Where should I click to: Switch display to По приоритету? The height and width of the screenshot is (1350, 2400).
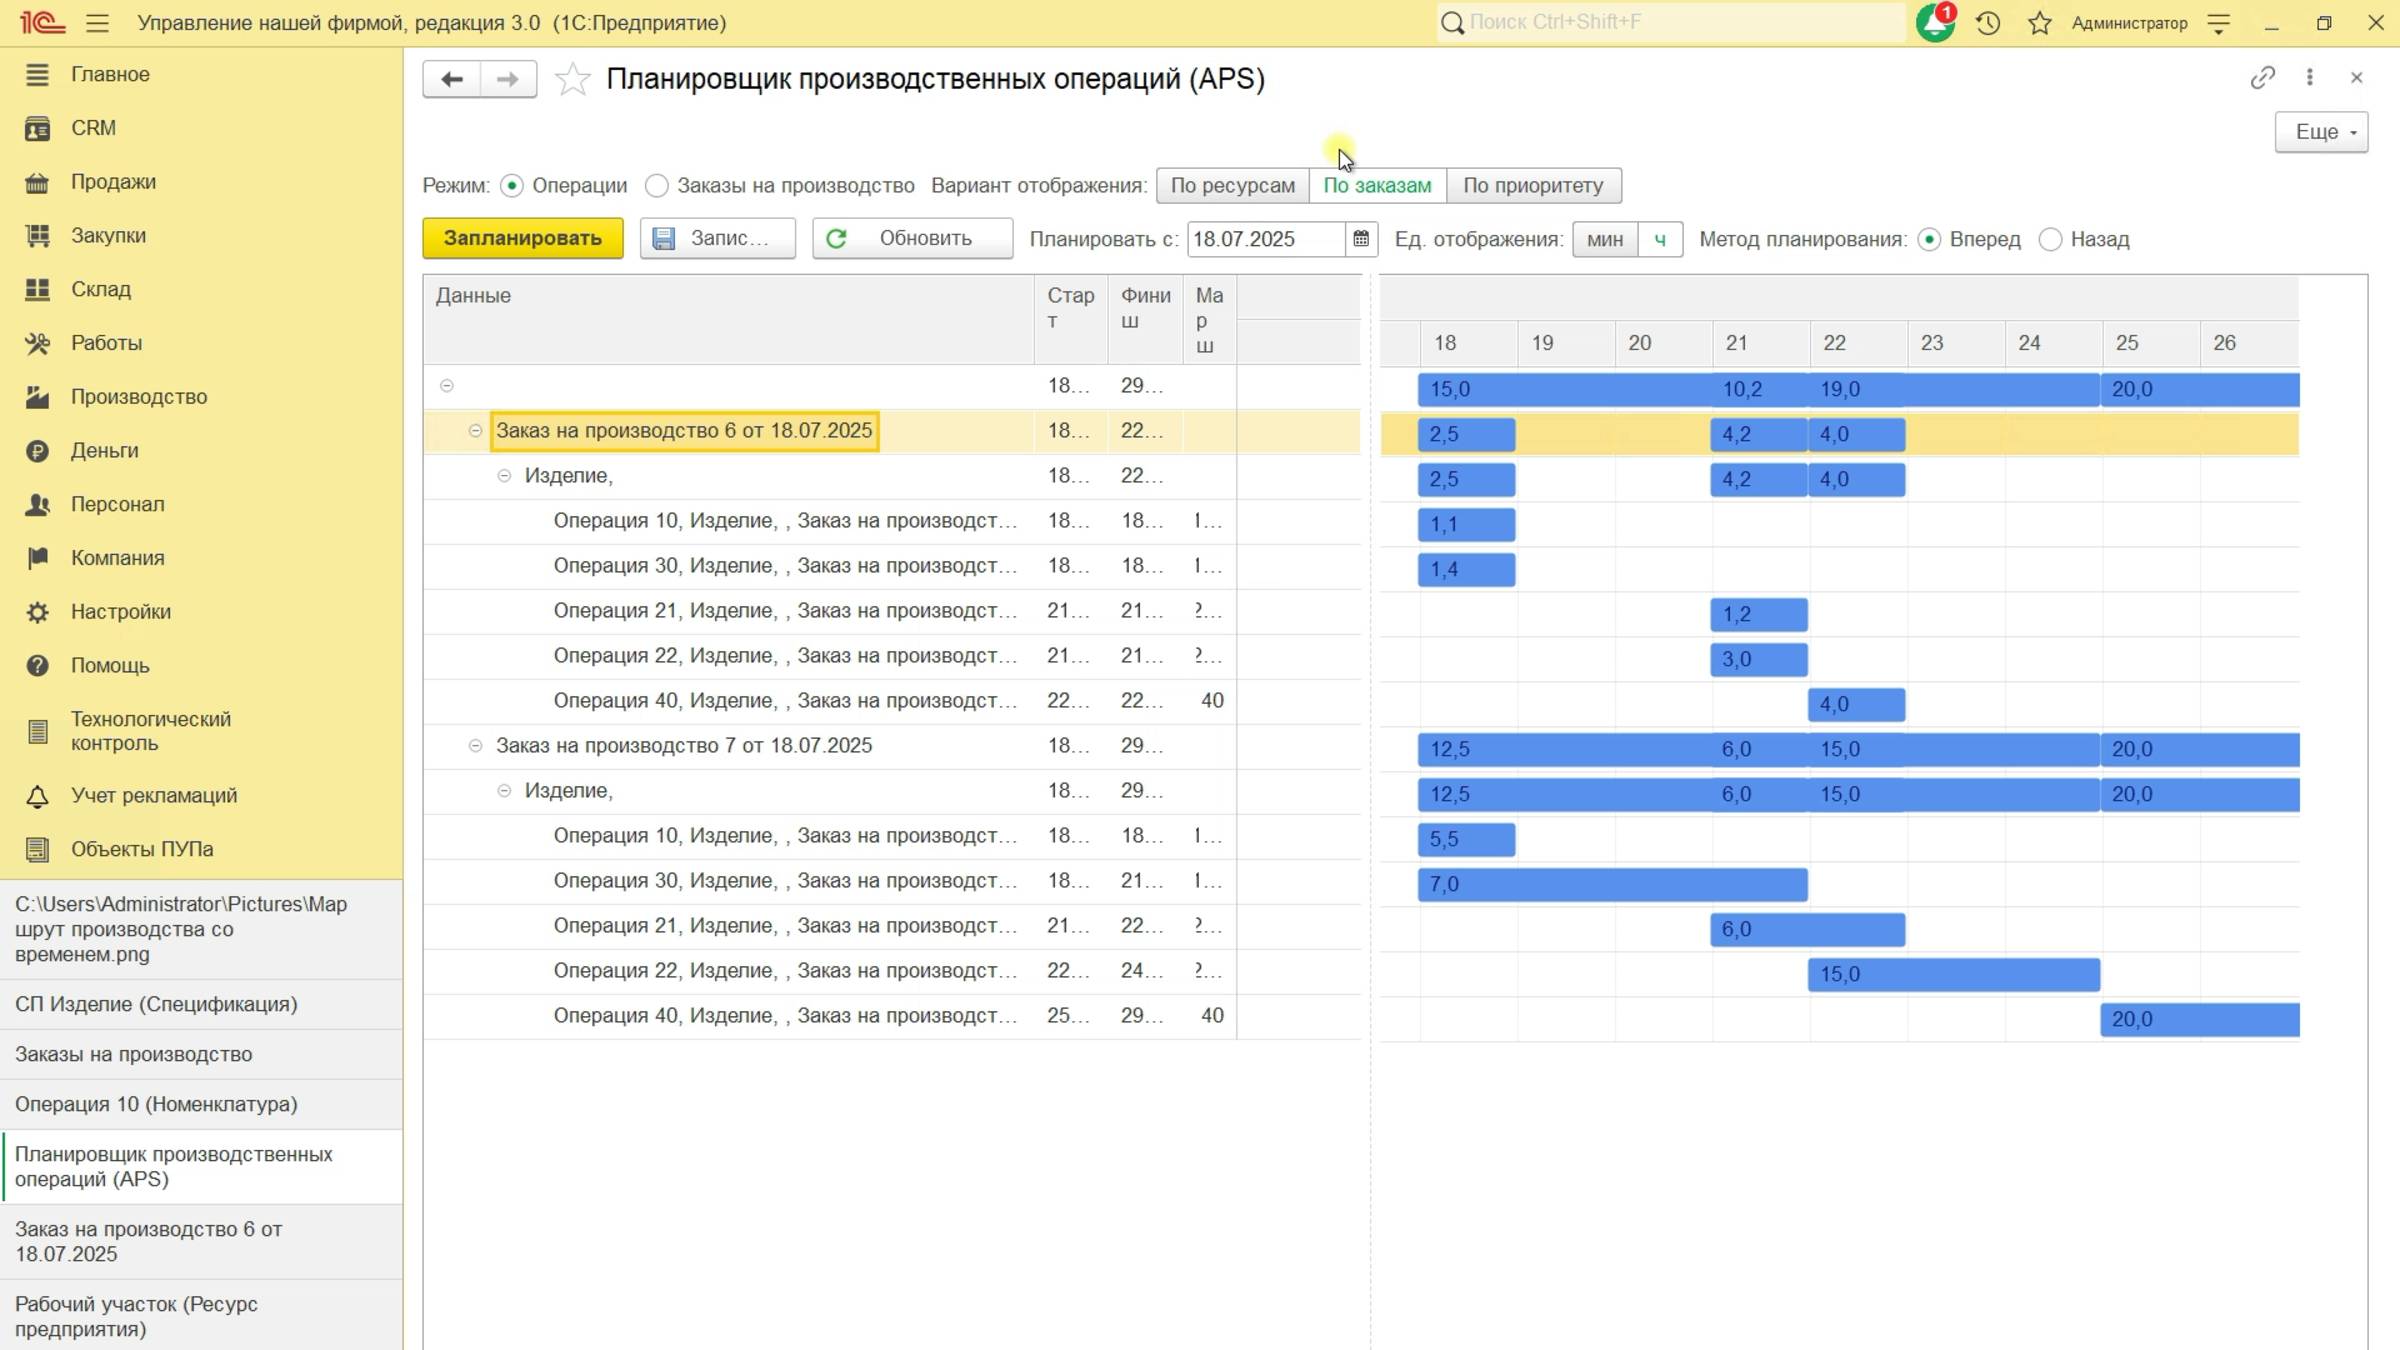1533,186
